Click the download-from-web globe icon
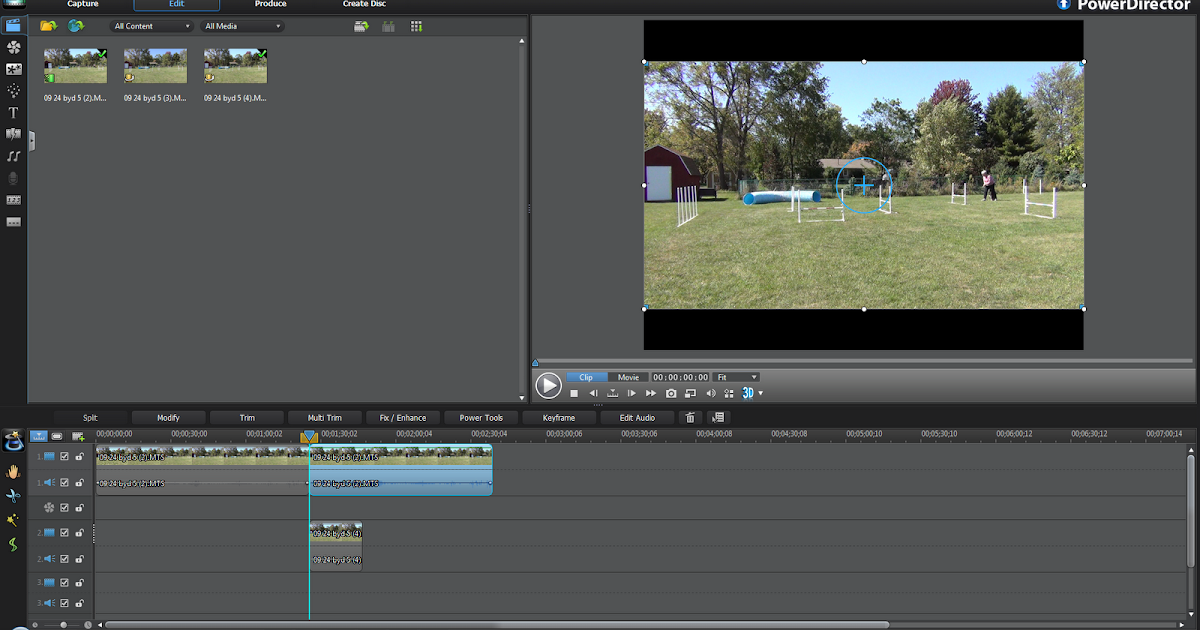The height and width of the screenshot is (630, 1200). click(75, 26)
